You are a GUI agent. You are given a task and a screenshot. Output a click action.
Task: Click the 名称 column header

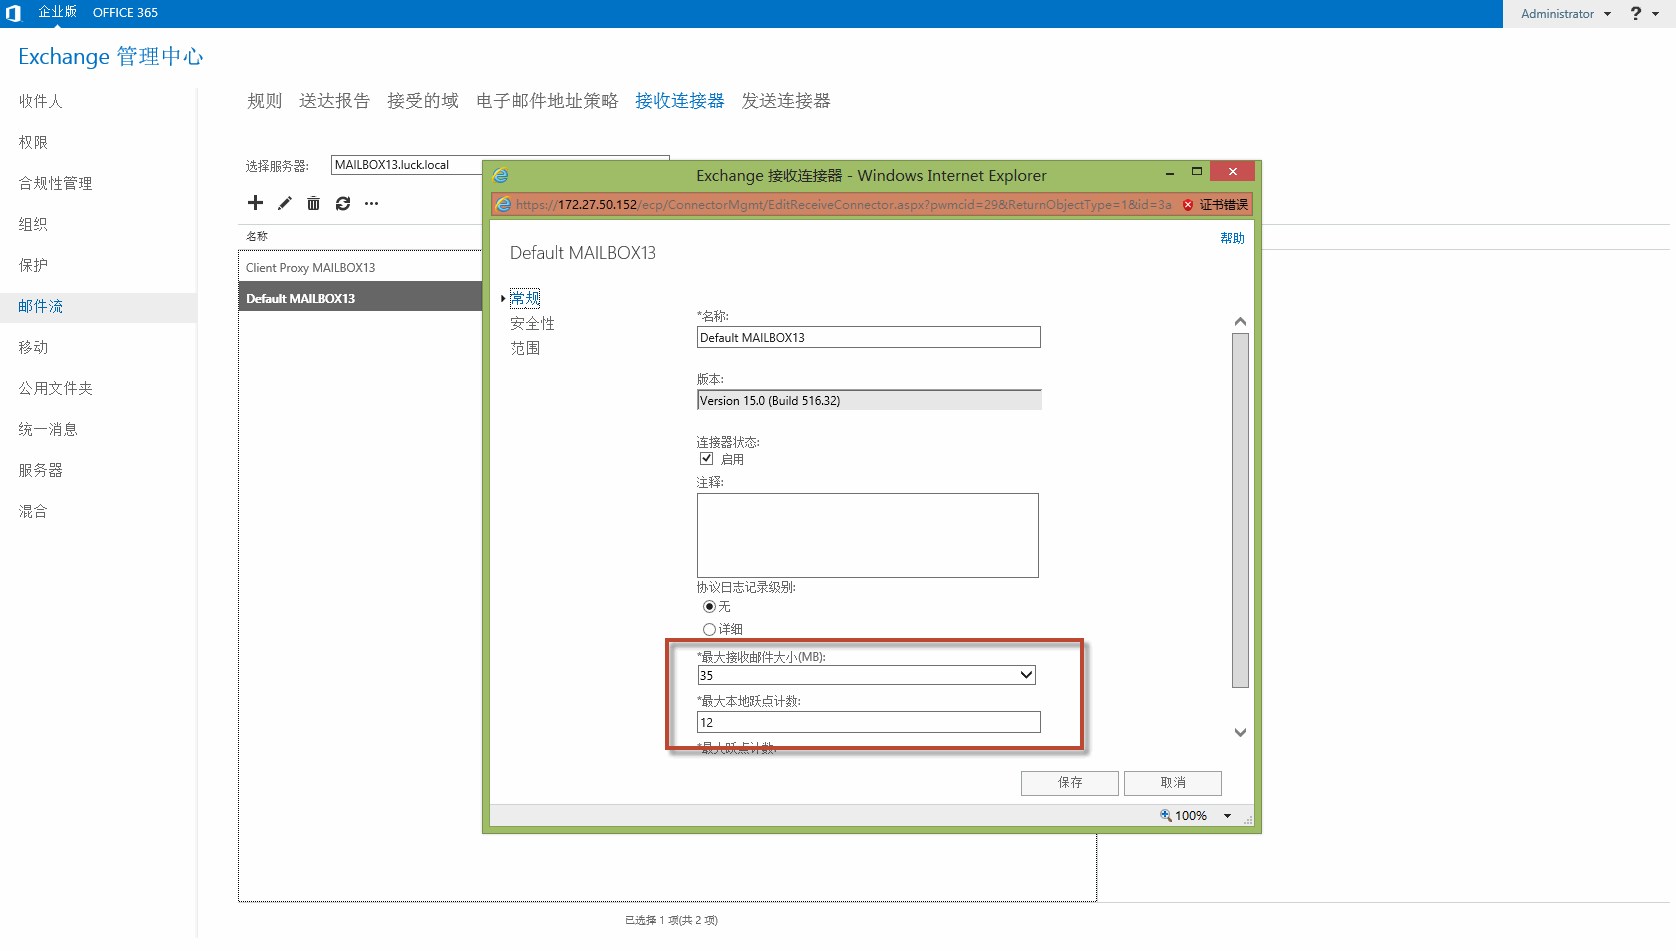tap(257, 236)
